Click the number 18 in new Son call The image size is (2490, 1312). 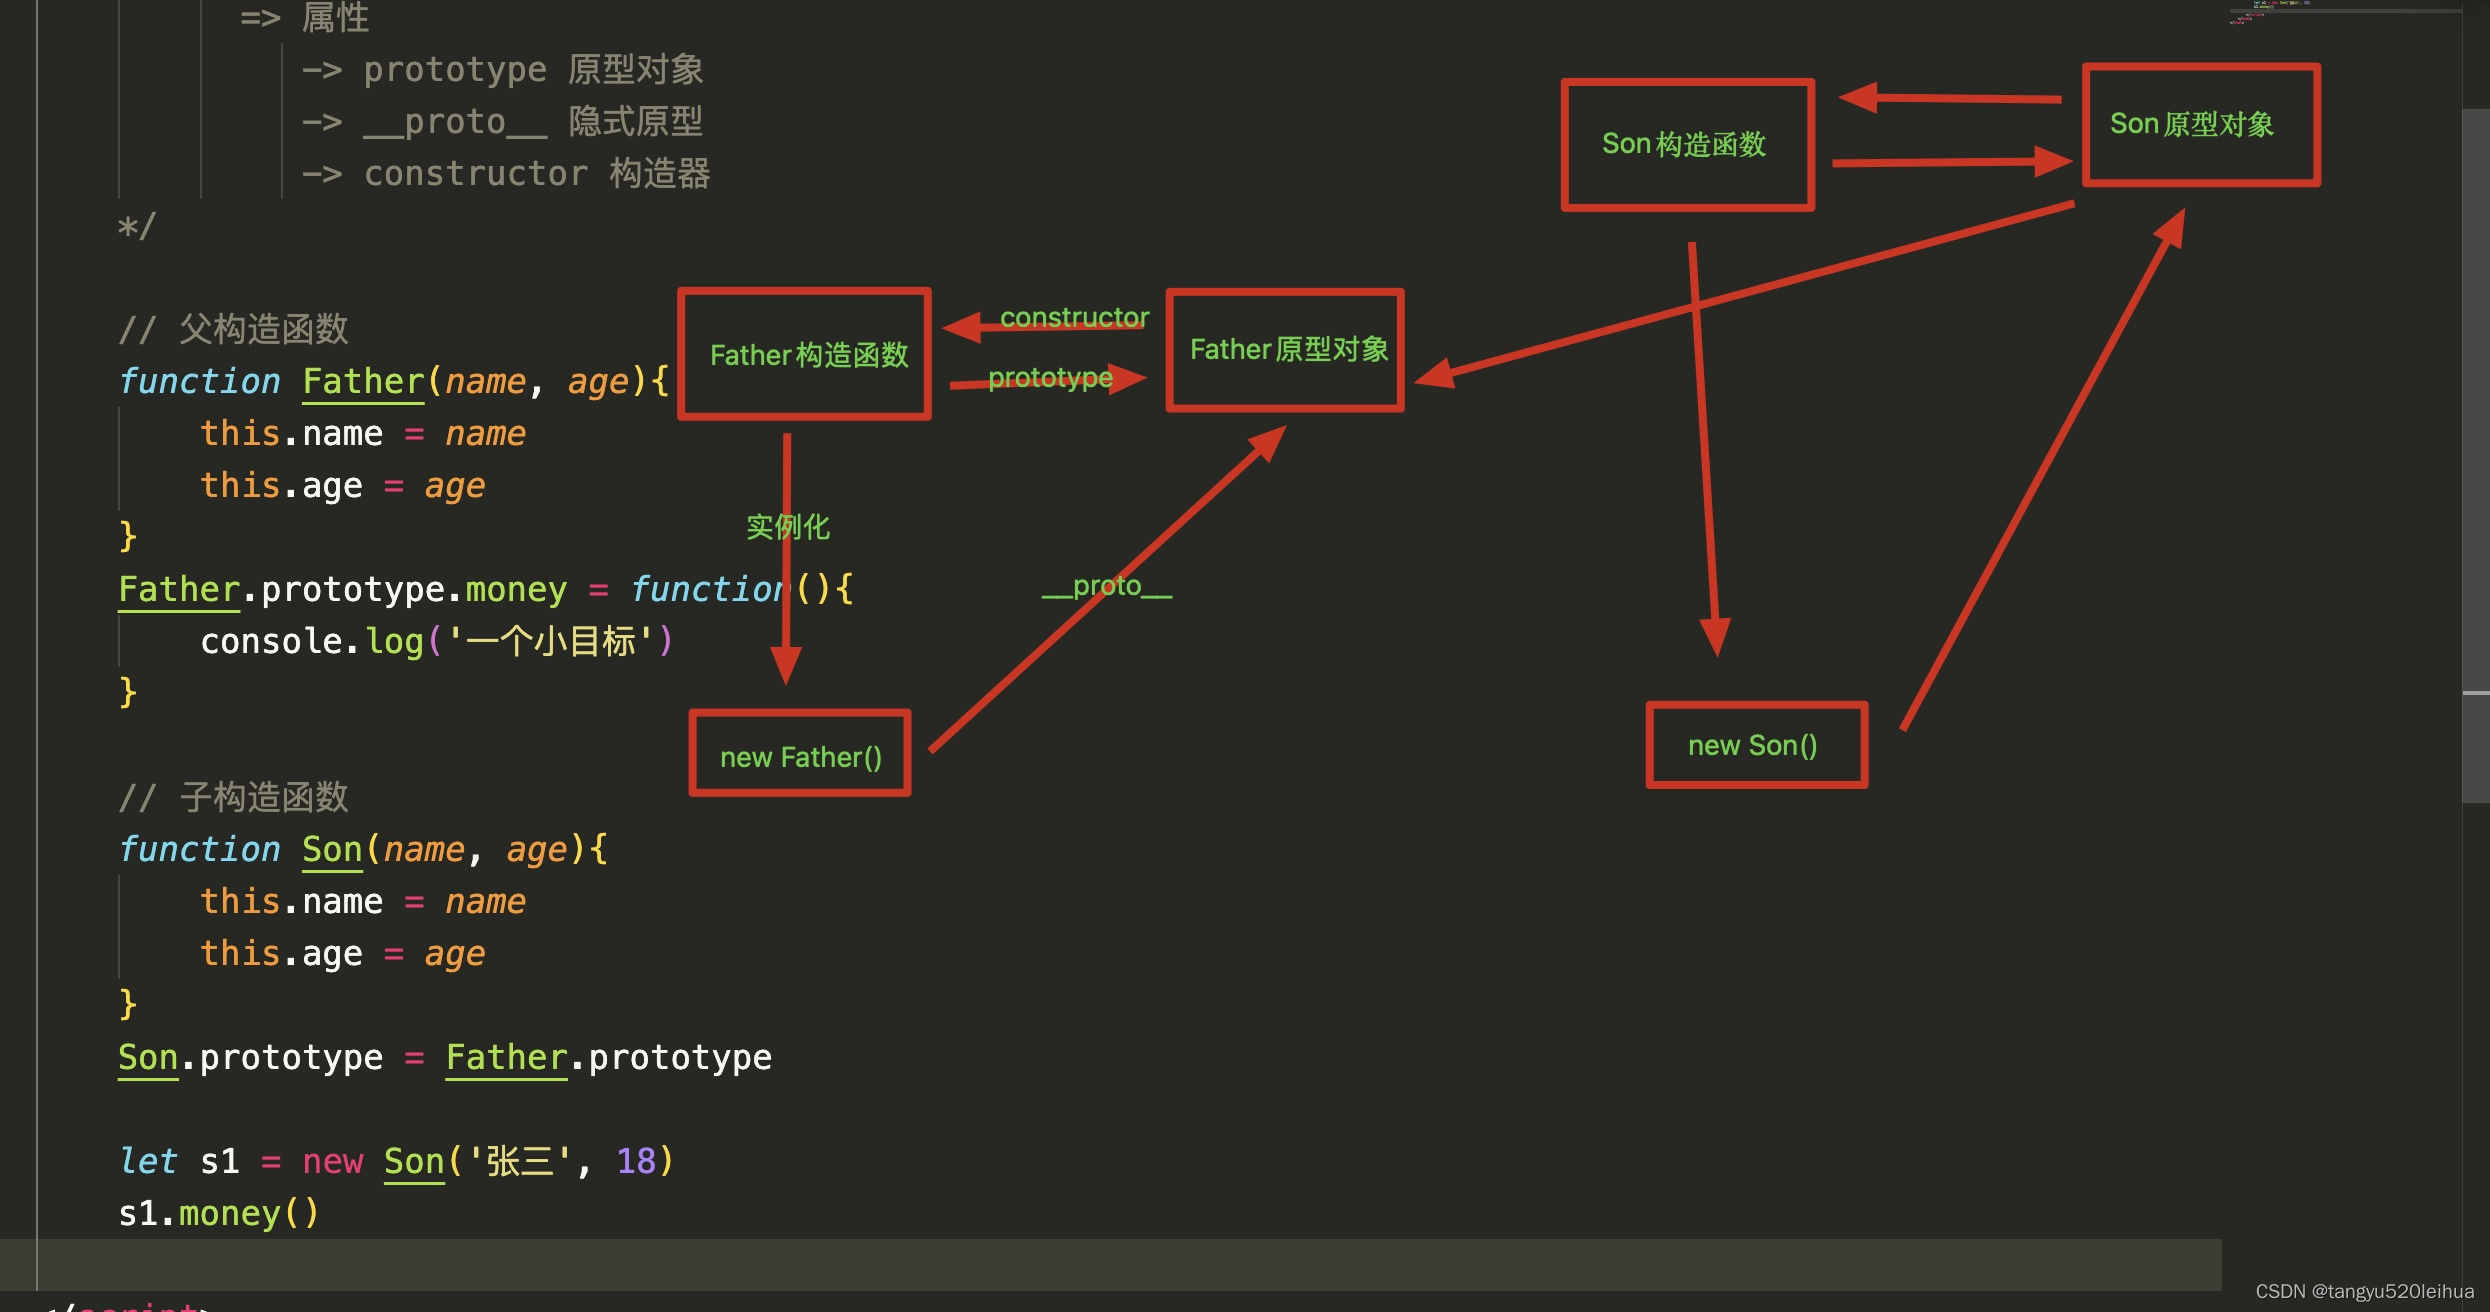(x=635, y=1161)
